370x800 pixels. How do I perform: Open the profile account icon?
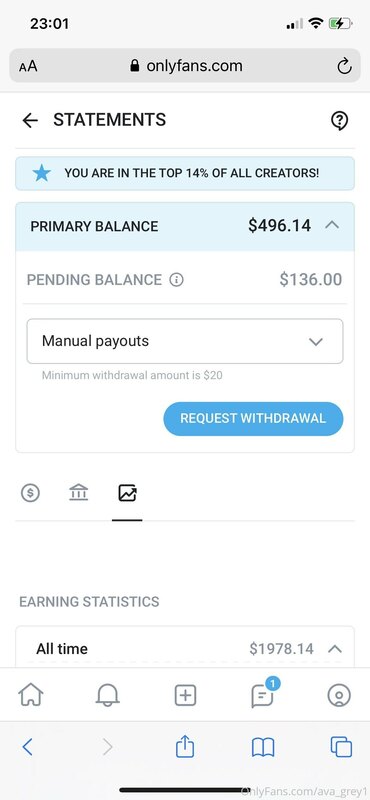coord(339,695)
